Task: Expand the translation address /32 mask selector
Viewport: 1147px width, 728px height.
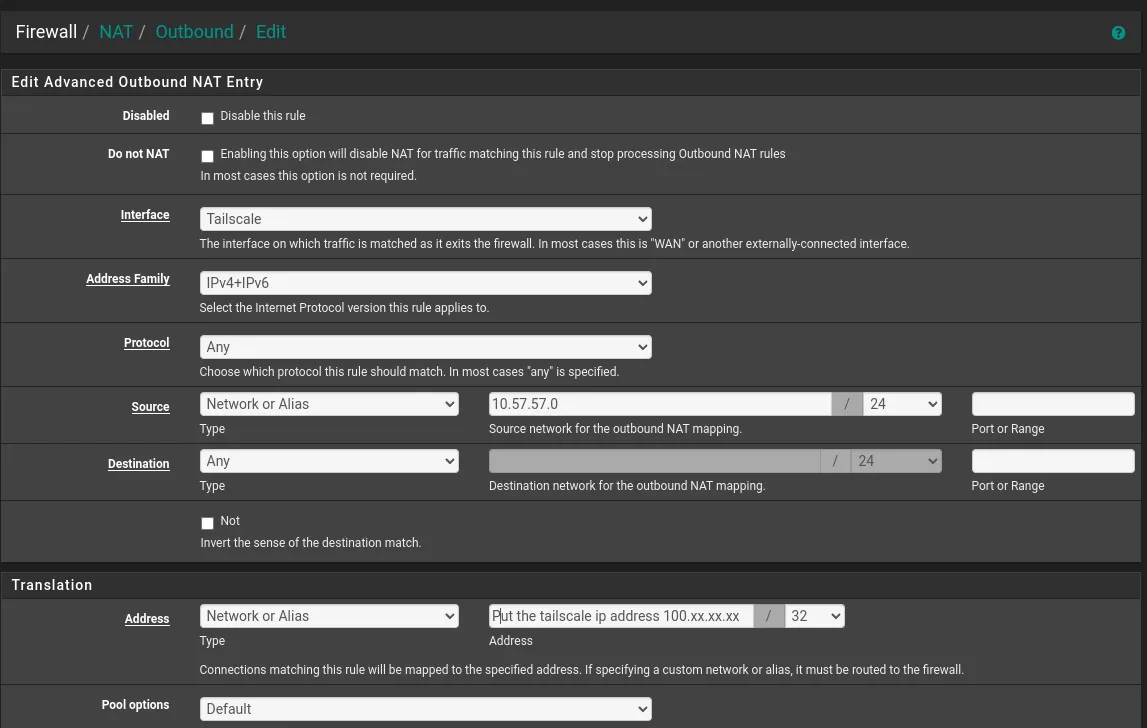Action: (x=815, y=615)
